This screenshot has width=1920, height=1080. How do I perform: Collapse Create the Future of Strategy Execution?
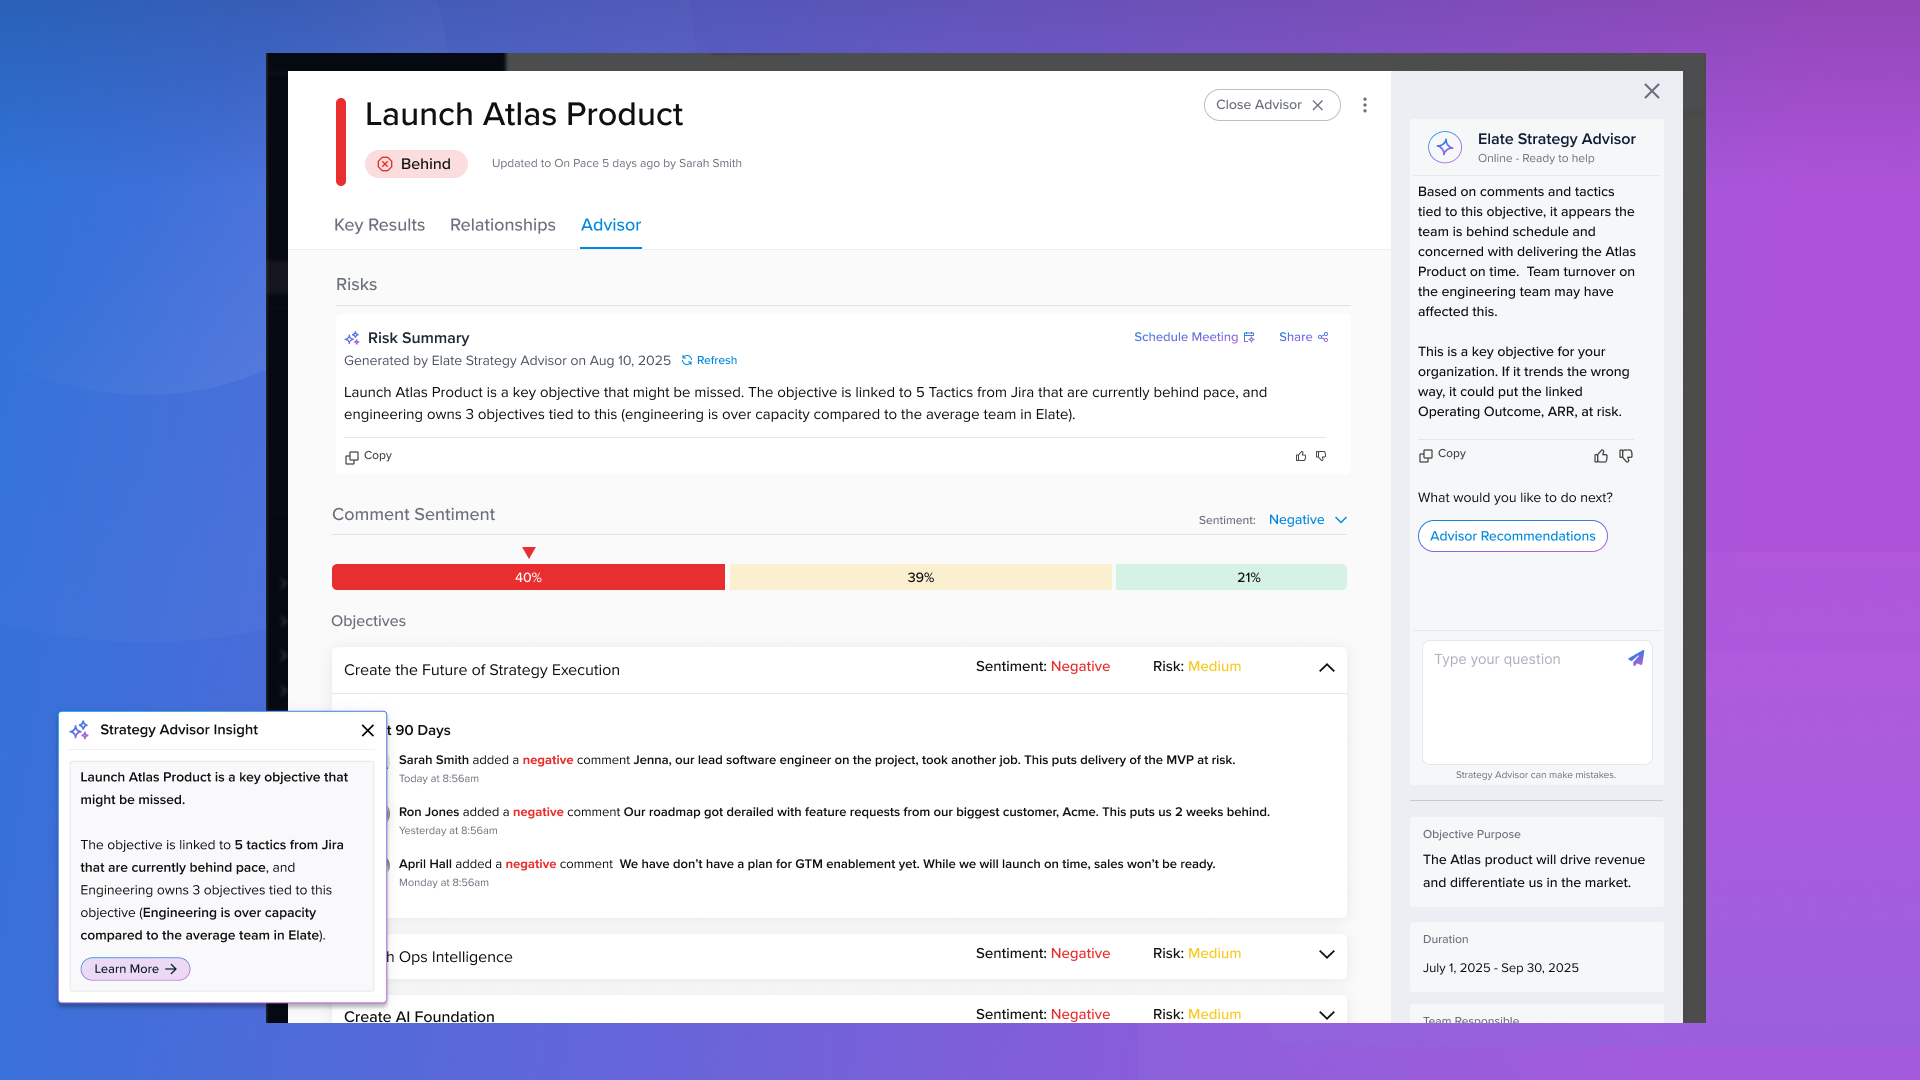[1327, 668]
